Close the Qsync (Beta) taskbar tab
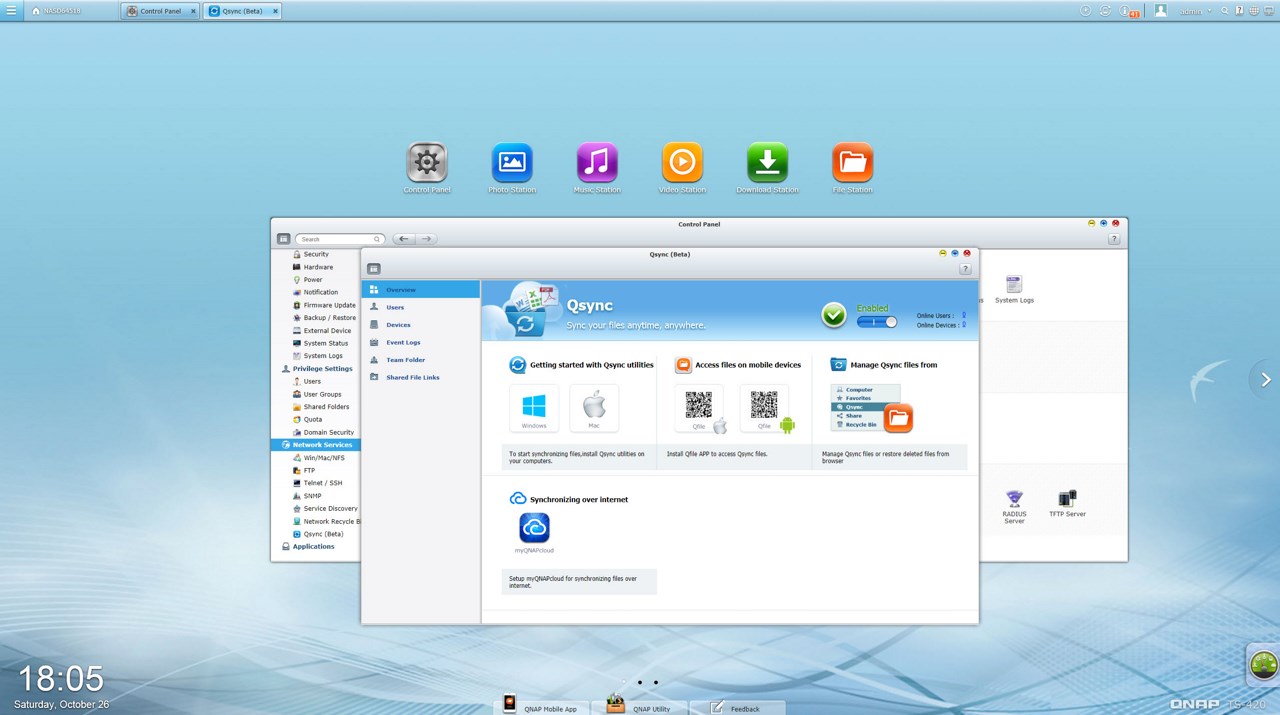Viewport: 1280px width, 715px height. (275, 11)
